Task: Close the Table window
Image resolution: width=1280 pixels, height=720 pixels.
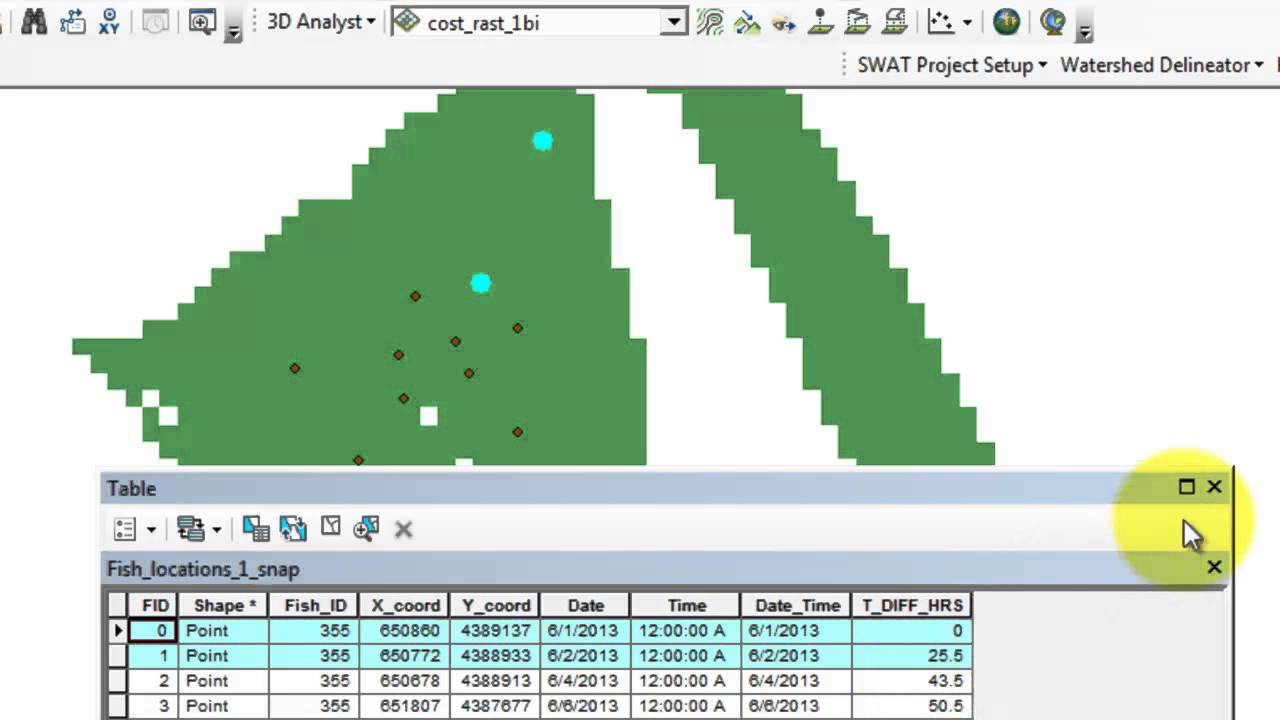Action: pyautogui.click(x=1214, y=487)
